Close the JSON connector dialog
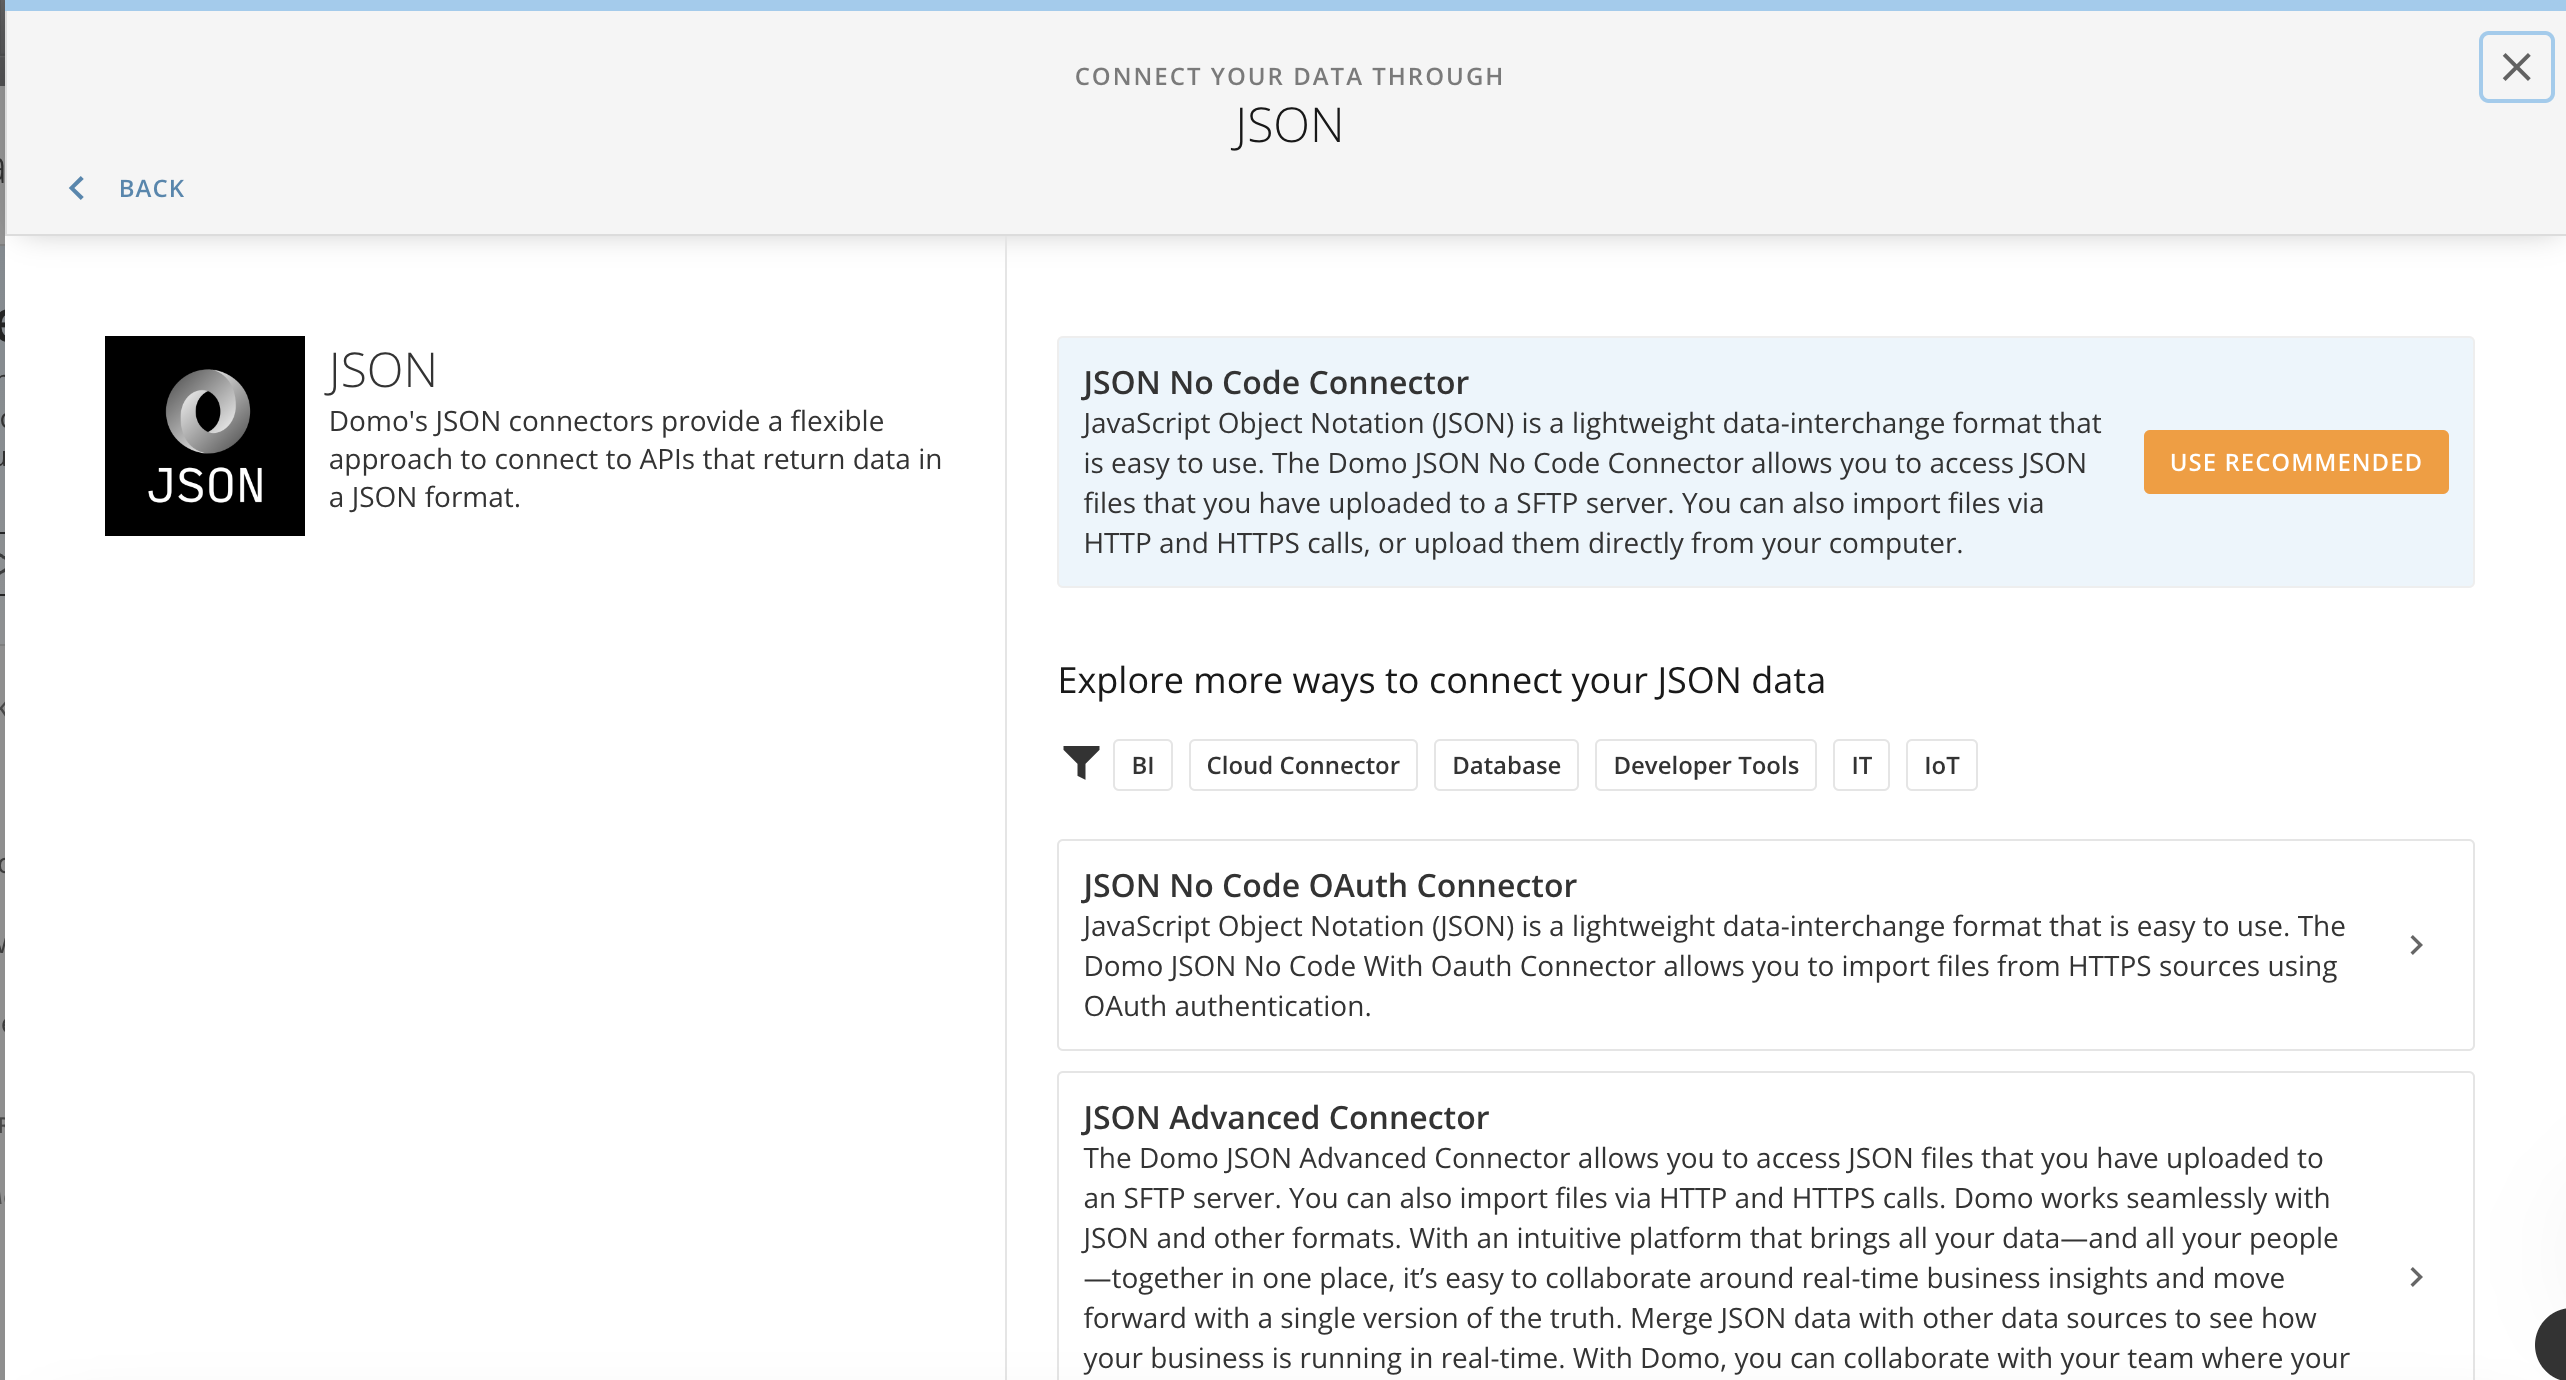 point(2516,67)
